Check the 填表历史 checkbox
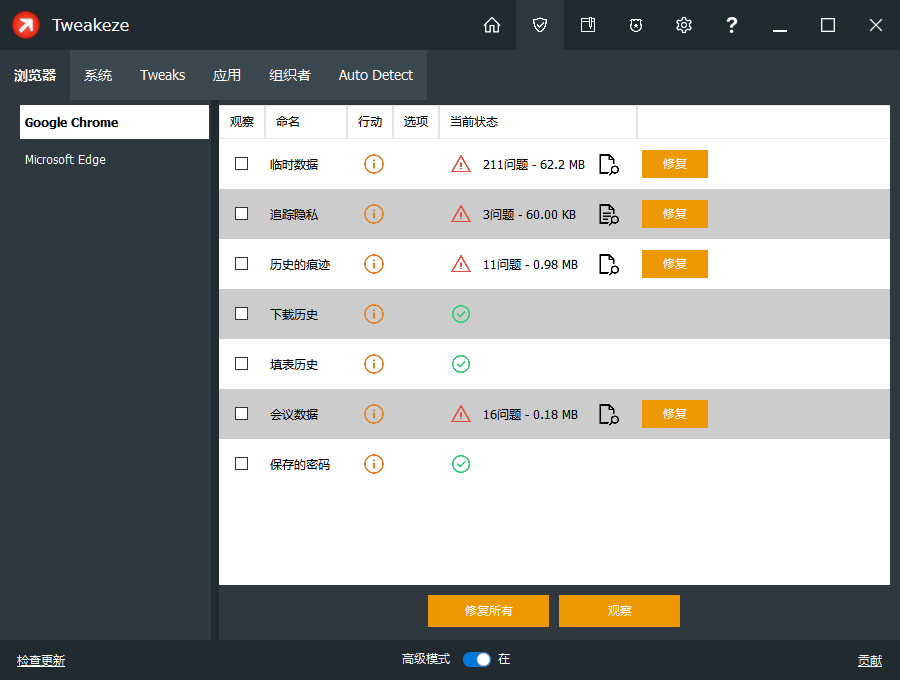 click(242, 363)
